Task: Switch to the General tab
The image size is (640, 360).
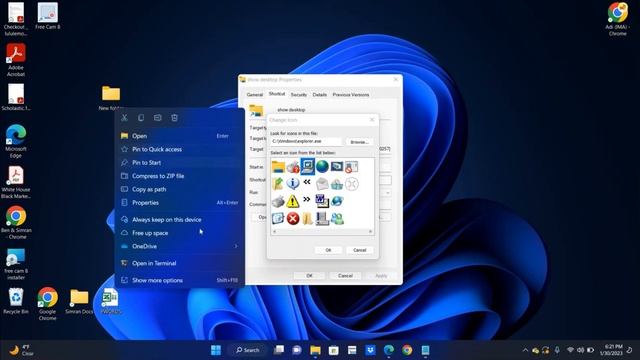Action: 255,95
